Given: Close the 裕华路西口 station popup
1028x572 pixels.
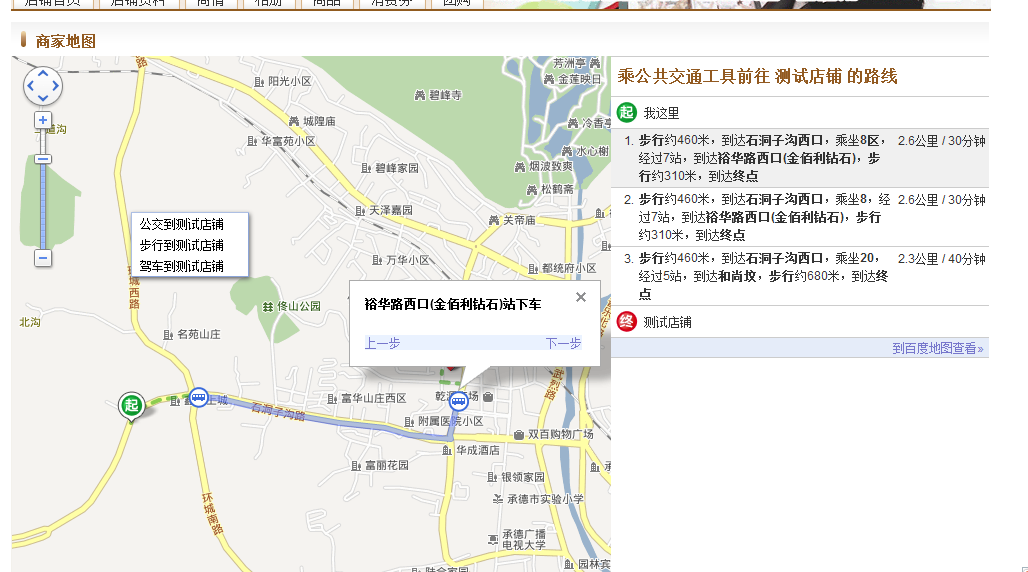Looking at the screenshot, I should pyautogui.click(x=581, y=297).
